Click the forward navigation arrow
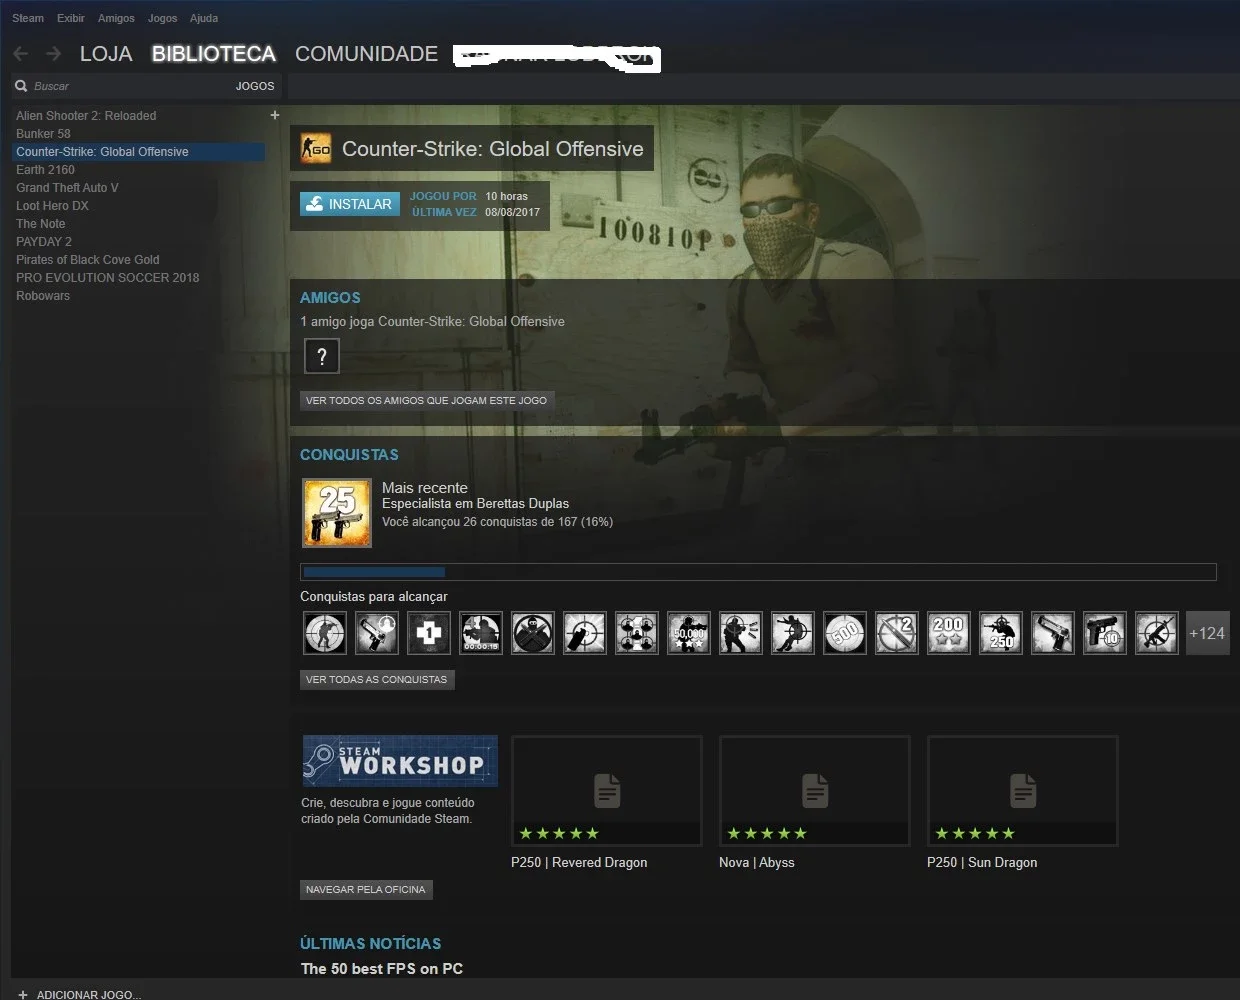 53,54
